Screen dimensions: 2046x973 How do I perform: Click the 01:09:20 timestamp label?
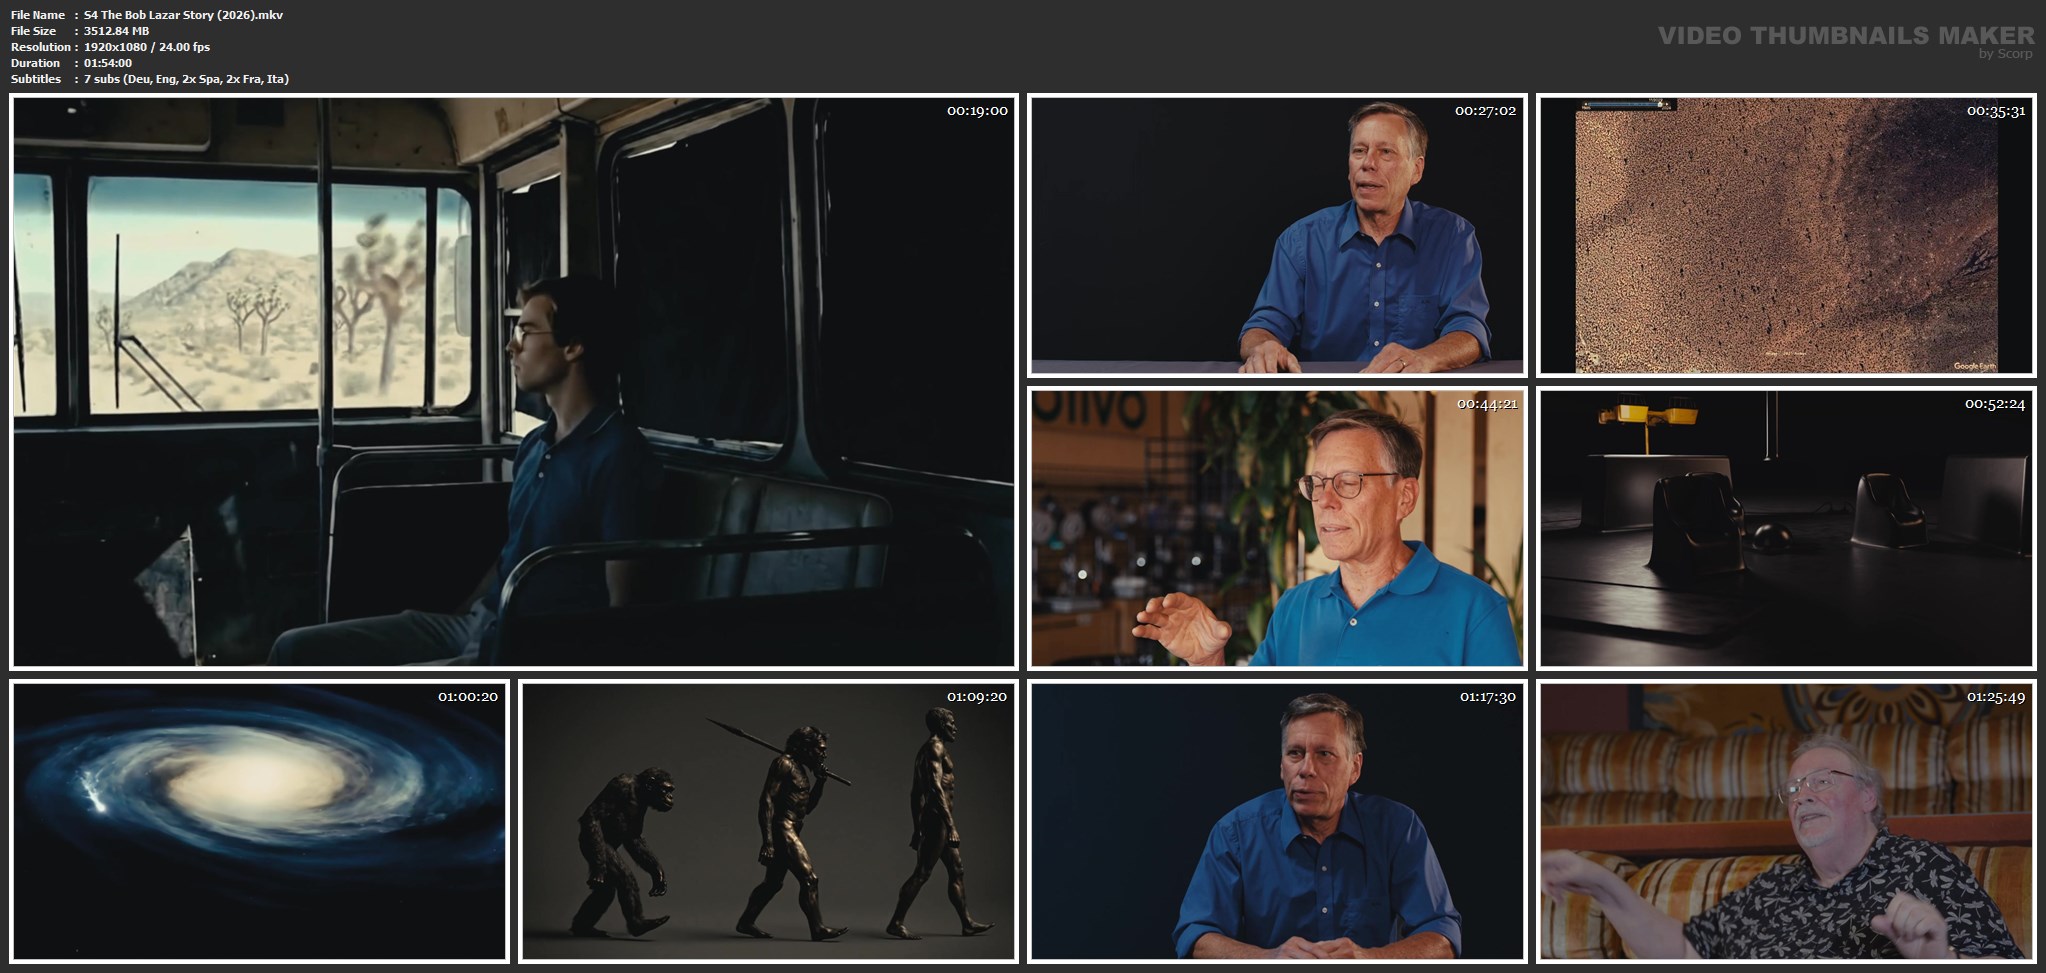(976, 697)
